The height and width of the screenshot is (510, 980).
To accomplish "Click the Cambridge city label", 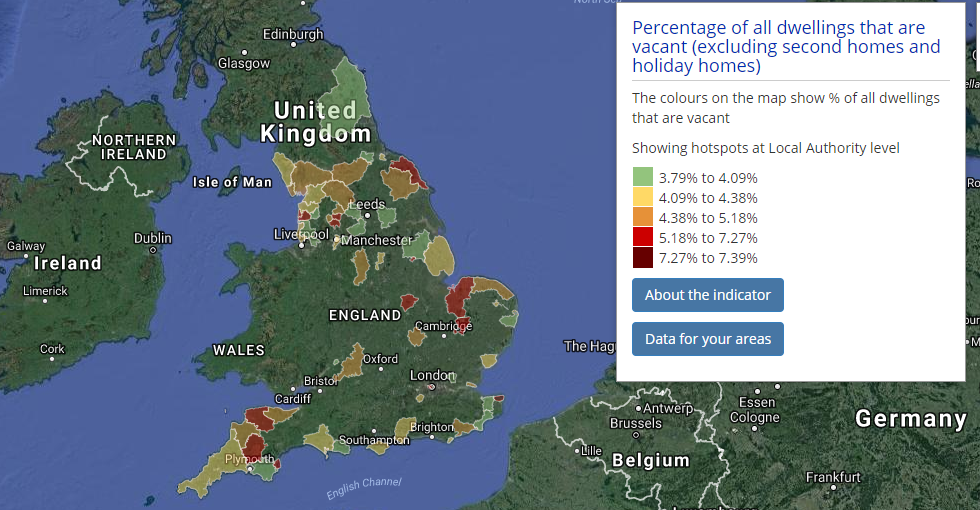I will pos(444,326).
